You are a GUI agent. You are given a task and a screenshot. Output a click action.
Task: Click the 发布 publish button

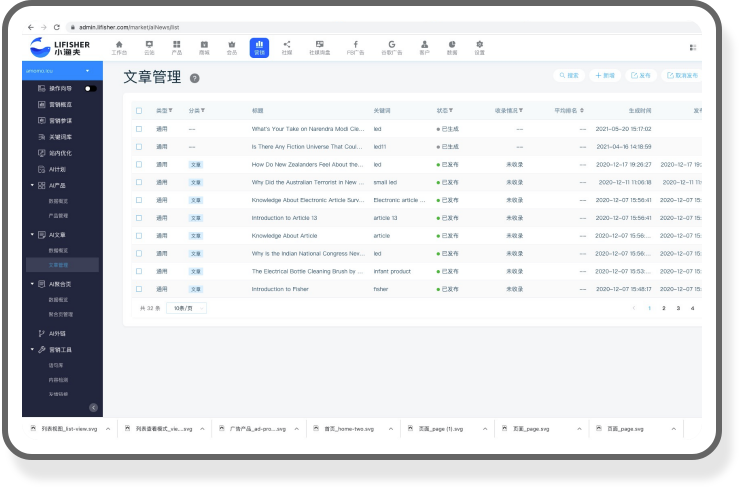[x=641, y=75]
